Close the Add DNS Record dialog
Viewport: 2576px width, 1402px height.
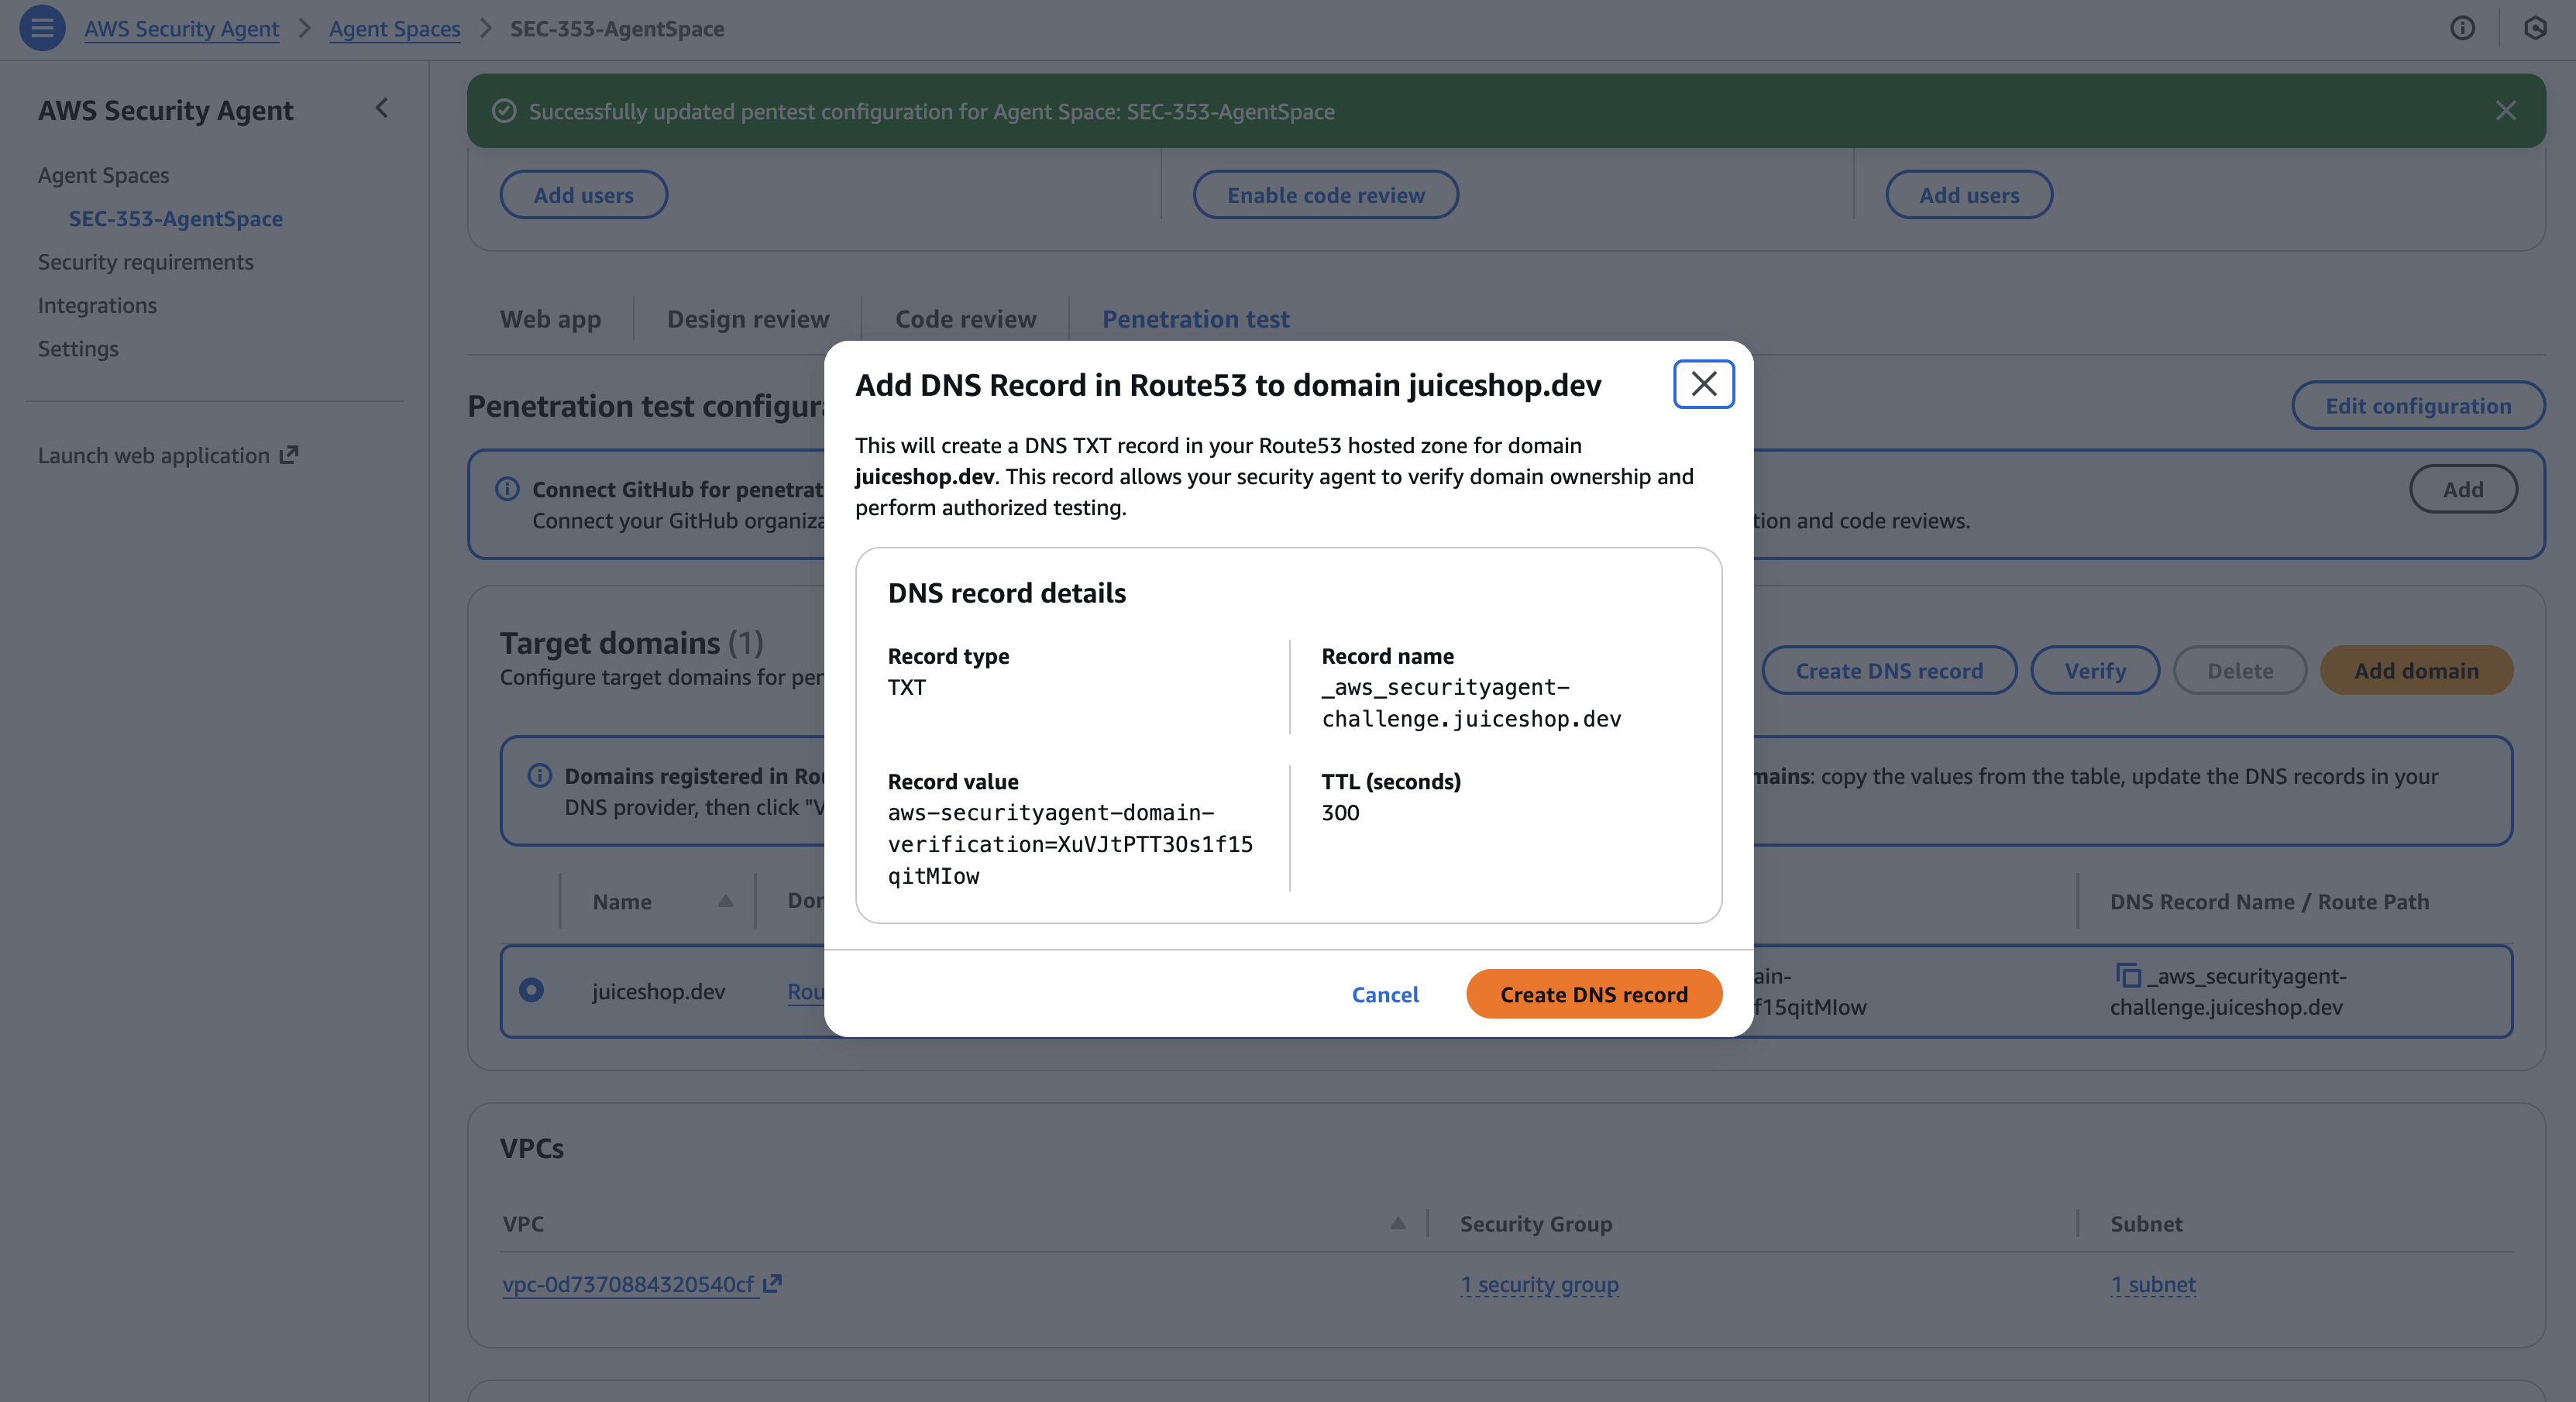tap(1703, 384)
